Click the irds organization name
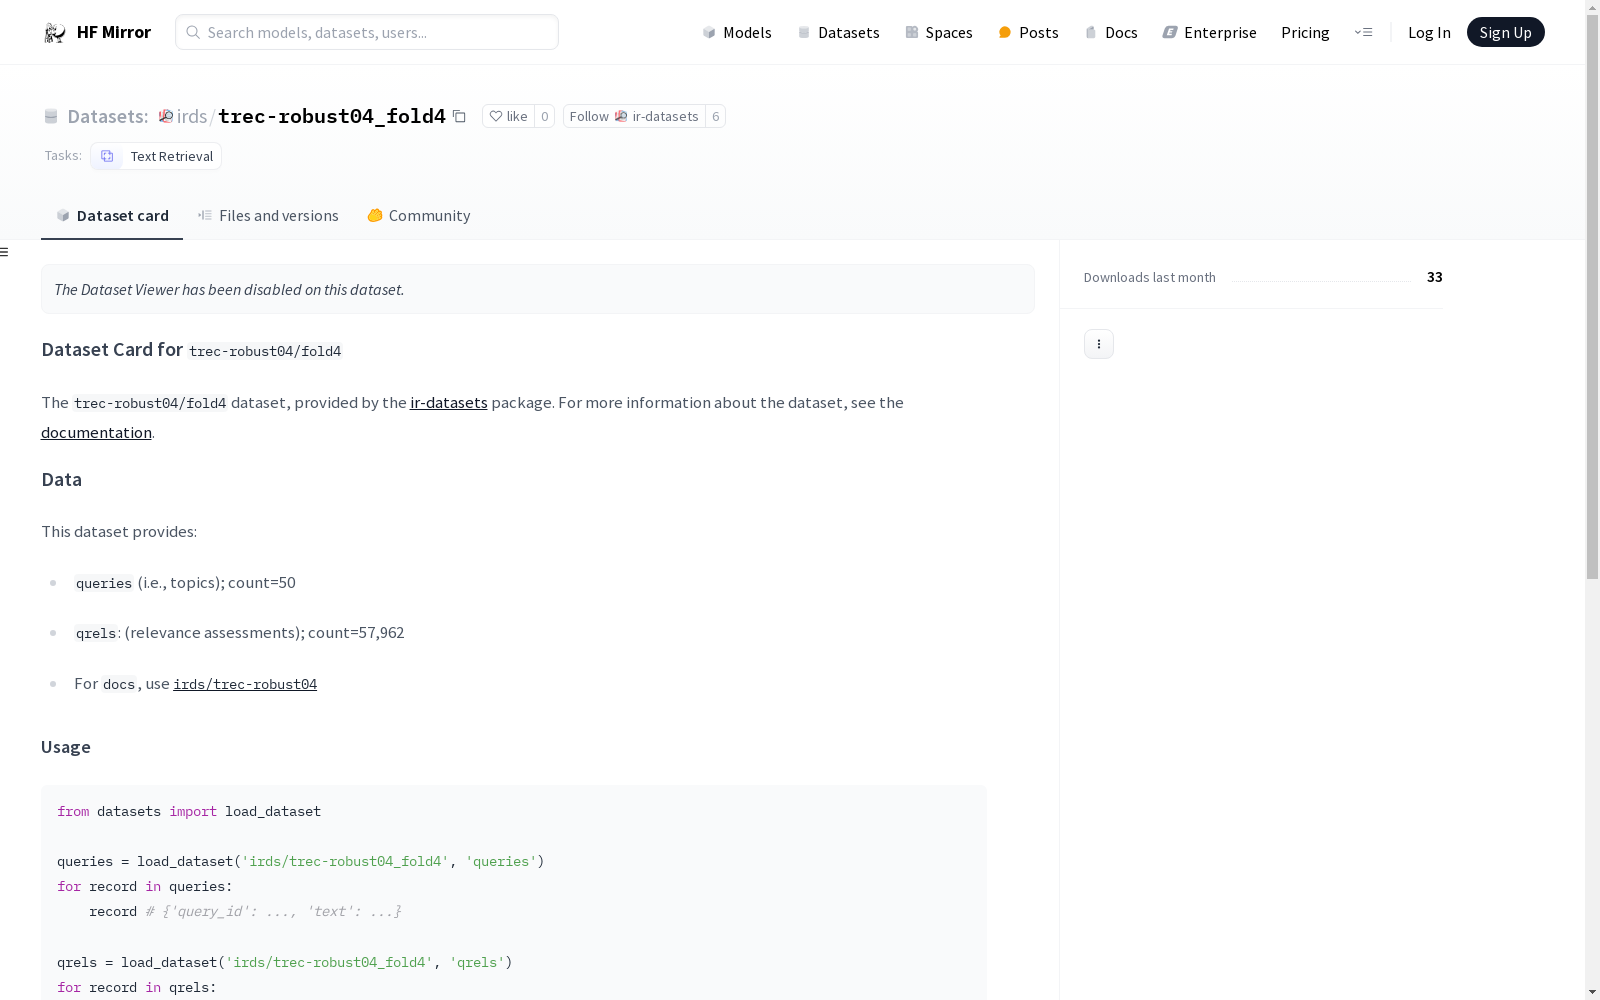 point(192,116)
